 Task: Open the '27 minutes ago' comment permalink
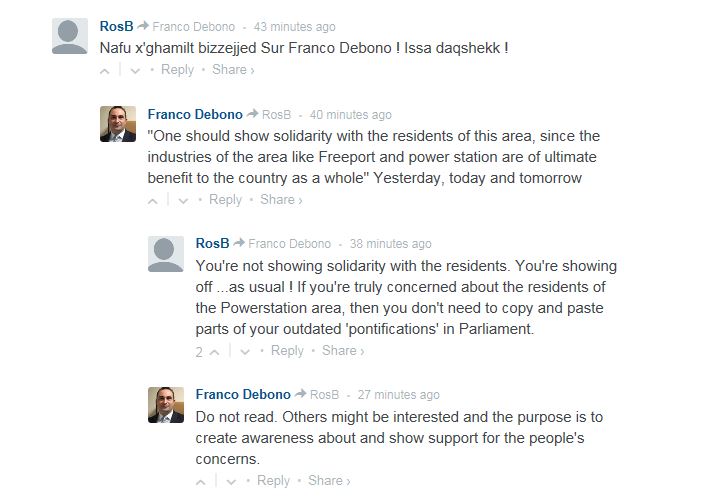[x=398, y=395]
